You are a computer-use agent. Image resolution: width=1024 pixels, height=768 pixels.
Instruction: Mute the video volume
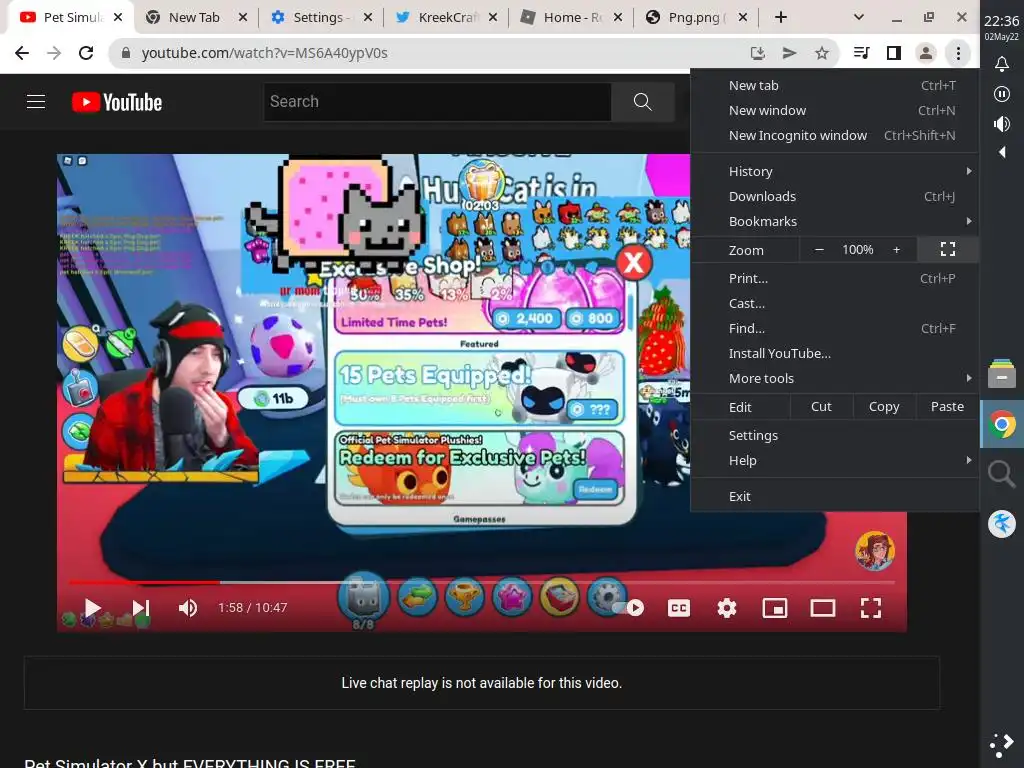[x=188, y=608]
